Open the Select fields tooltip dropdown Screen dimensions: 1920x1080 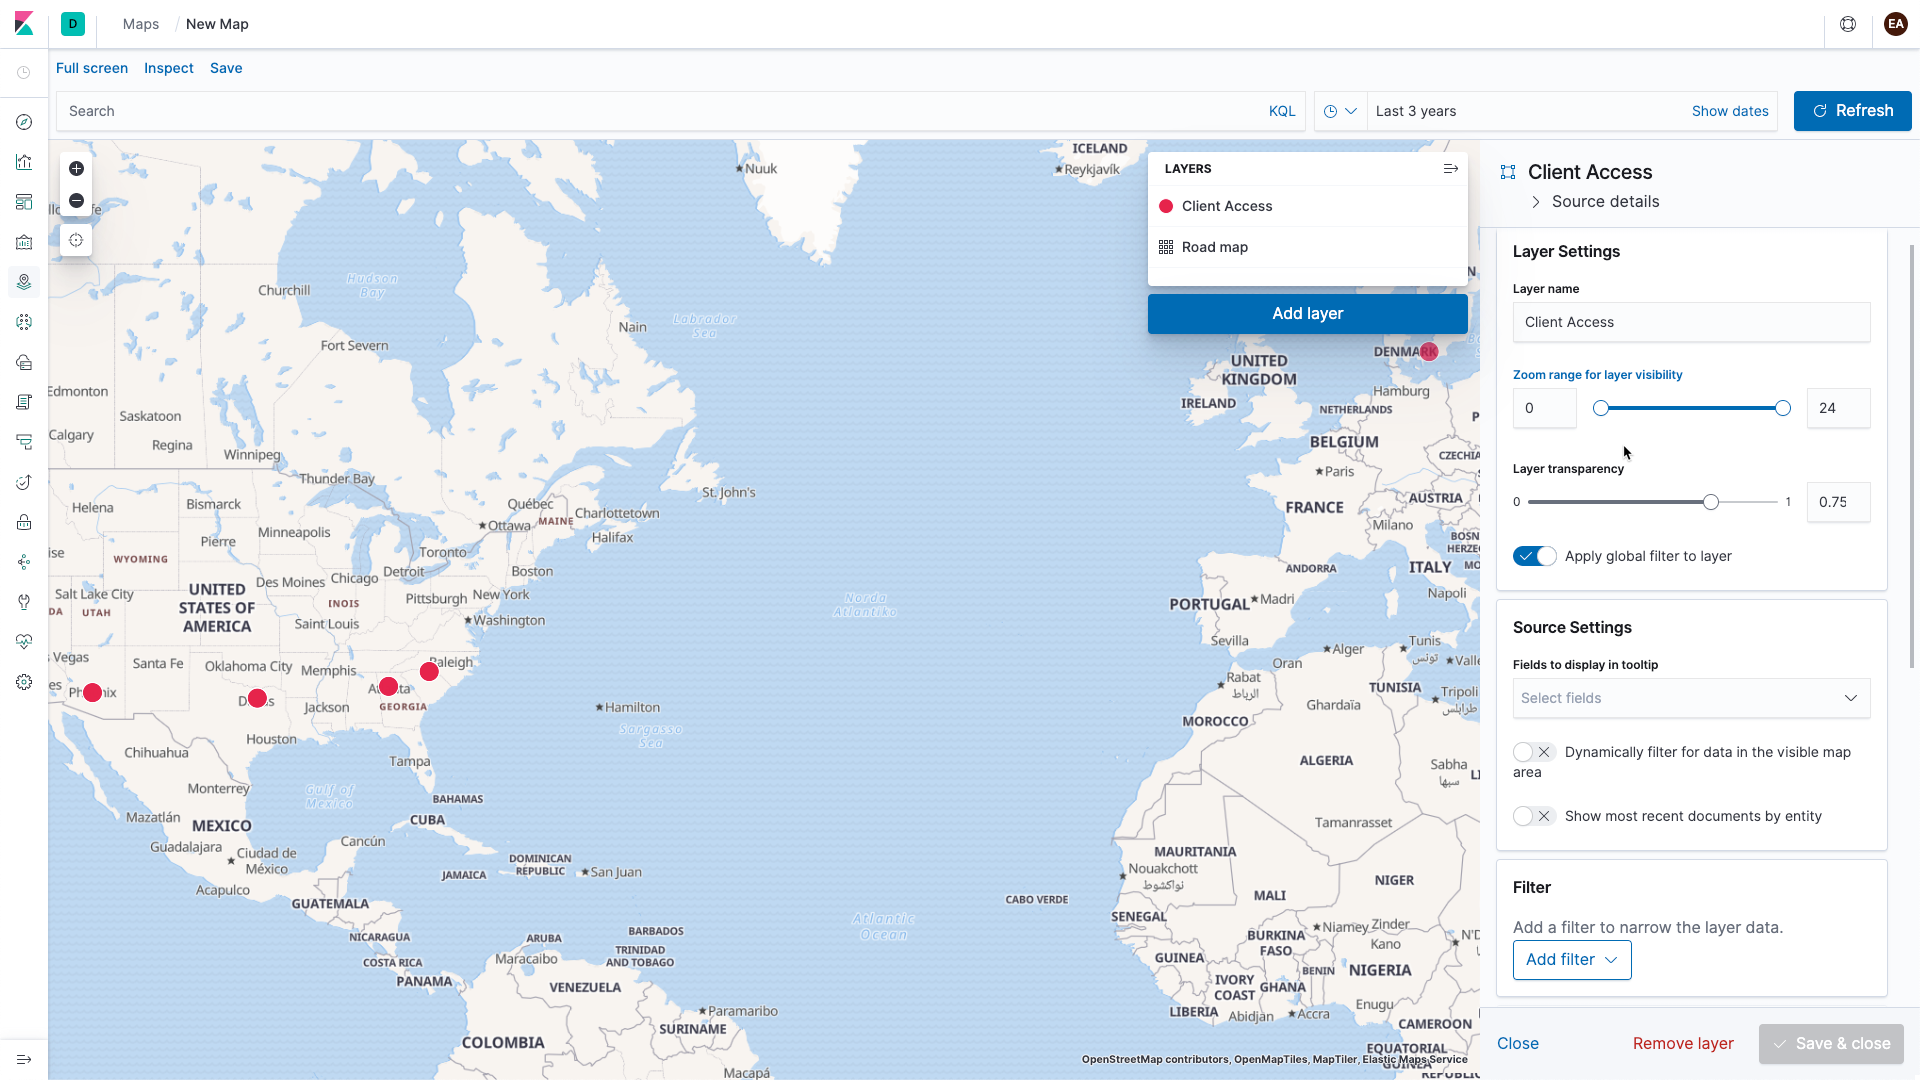pos(1690,698)
